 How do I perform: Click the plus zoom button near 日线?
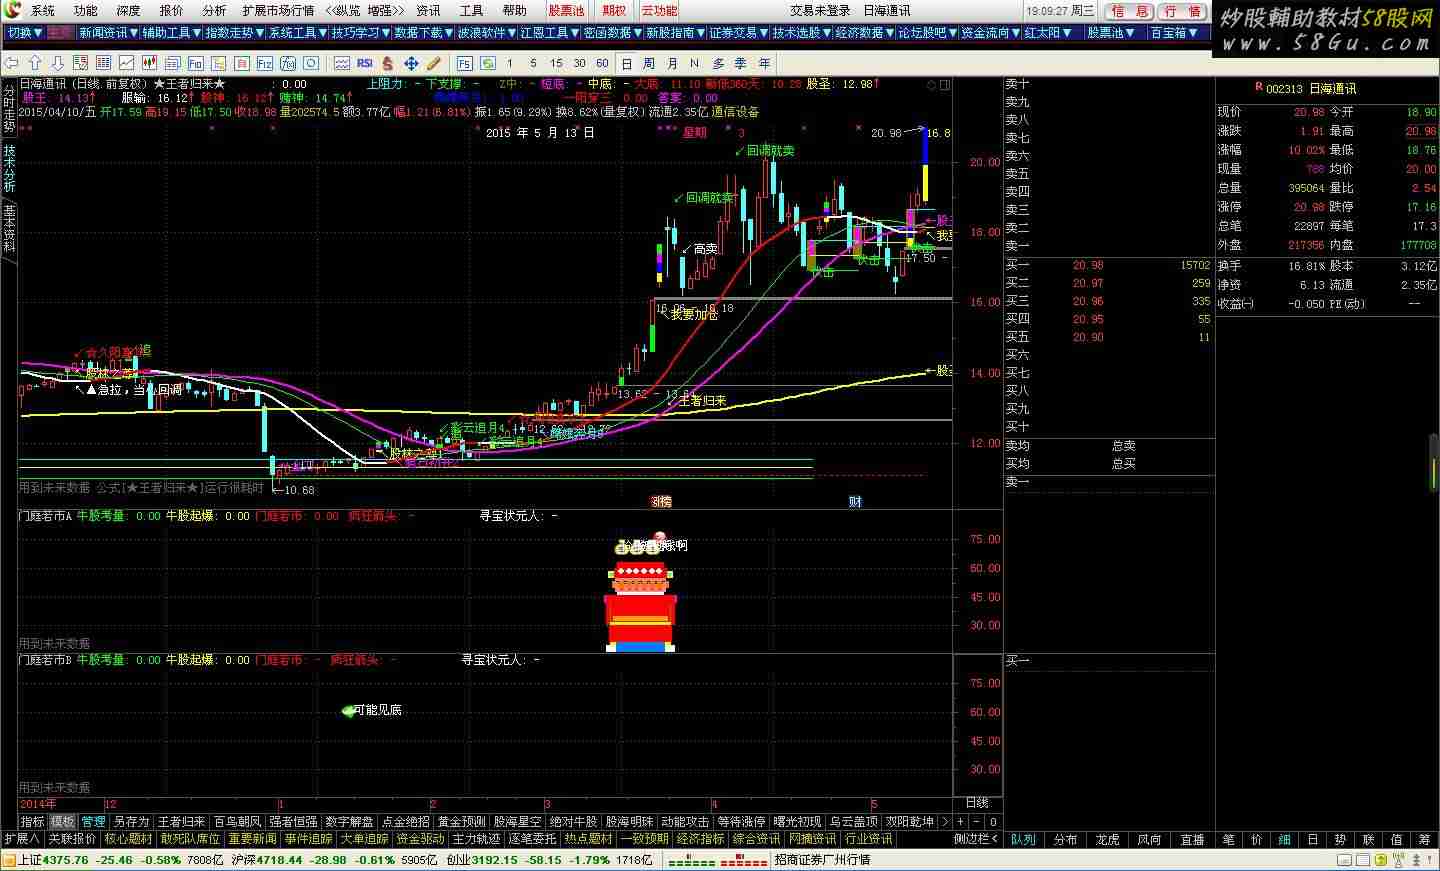point(960,822)
